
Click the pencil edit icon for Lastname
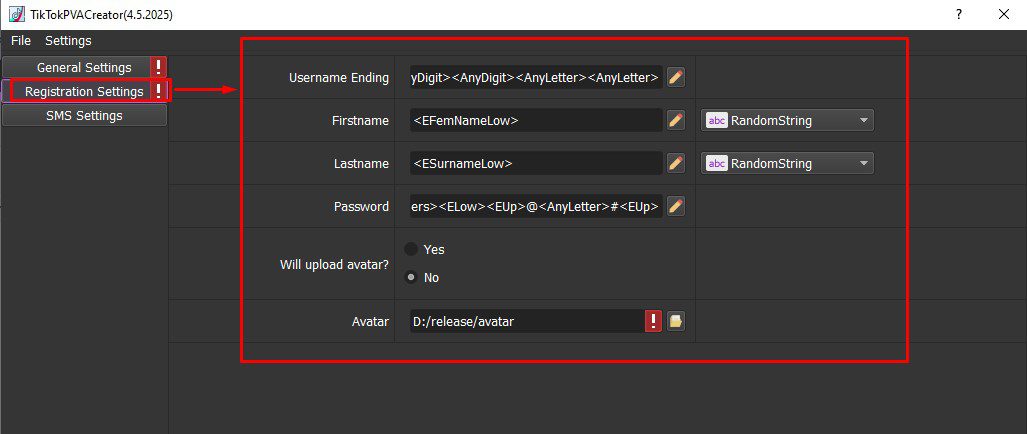coord(676,164)
